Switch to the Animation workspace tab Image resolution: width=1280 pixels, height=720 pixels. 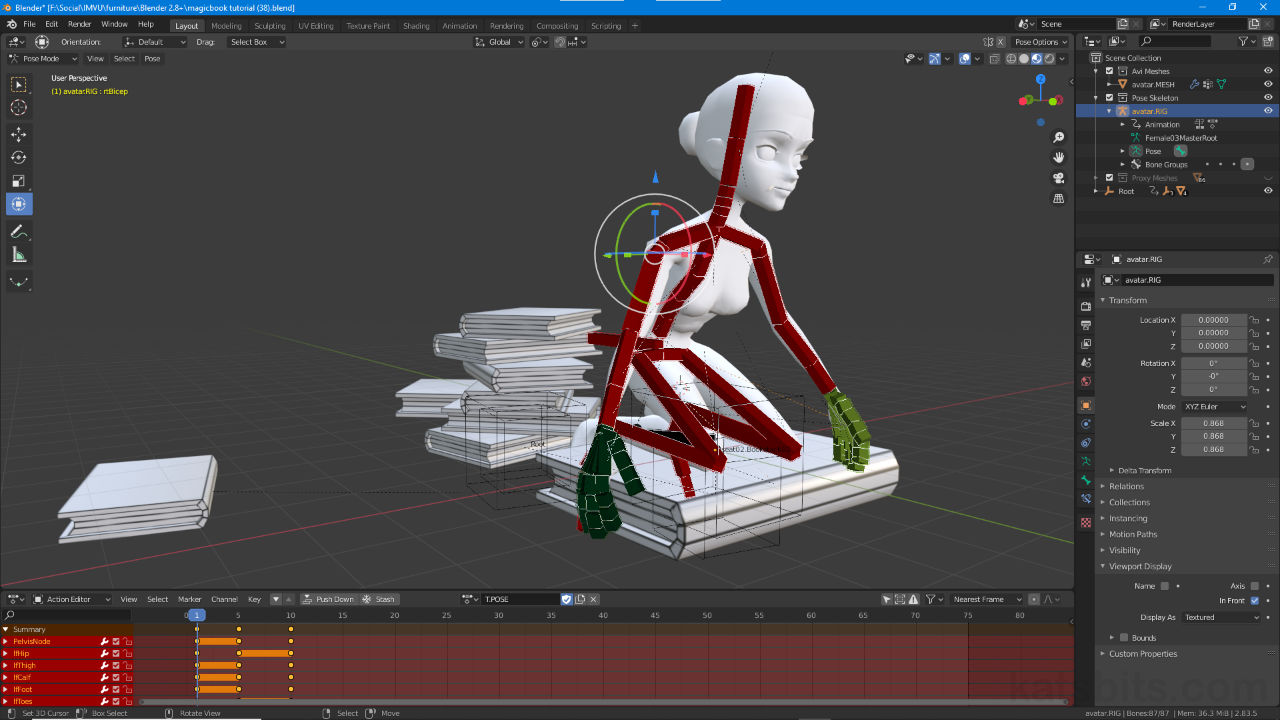pos(459,26)
